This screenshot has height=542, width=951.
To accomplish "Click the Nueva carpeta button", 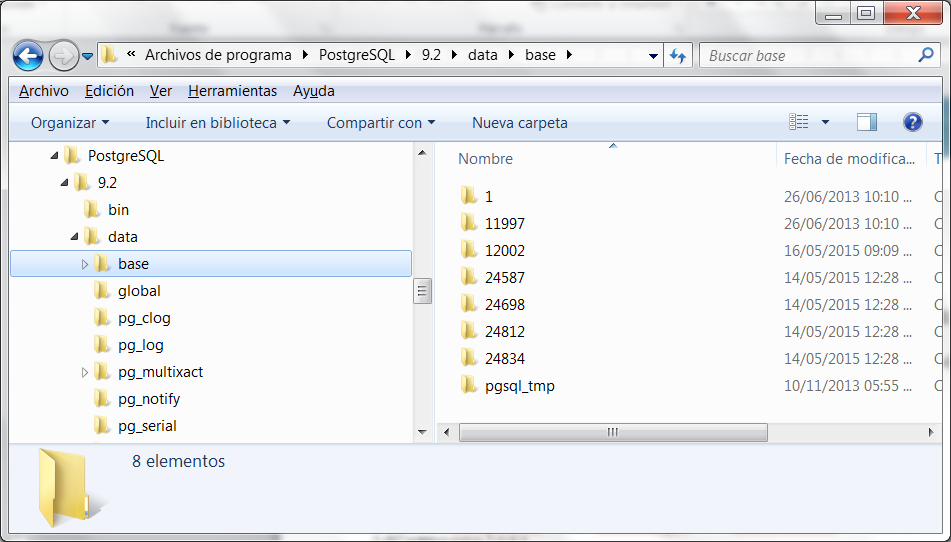I will [x=519, y=123].
